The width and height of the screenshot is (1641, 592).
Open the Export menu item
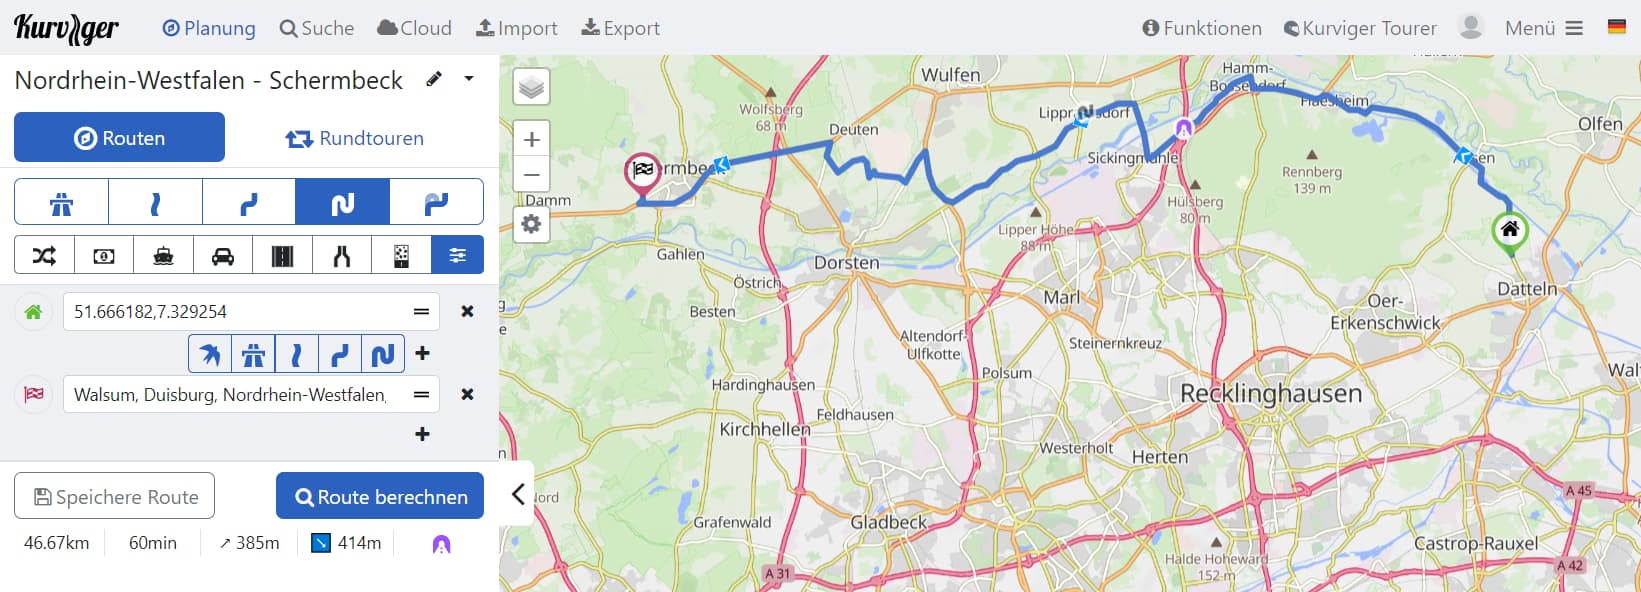coord(620,28)
